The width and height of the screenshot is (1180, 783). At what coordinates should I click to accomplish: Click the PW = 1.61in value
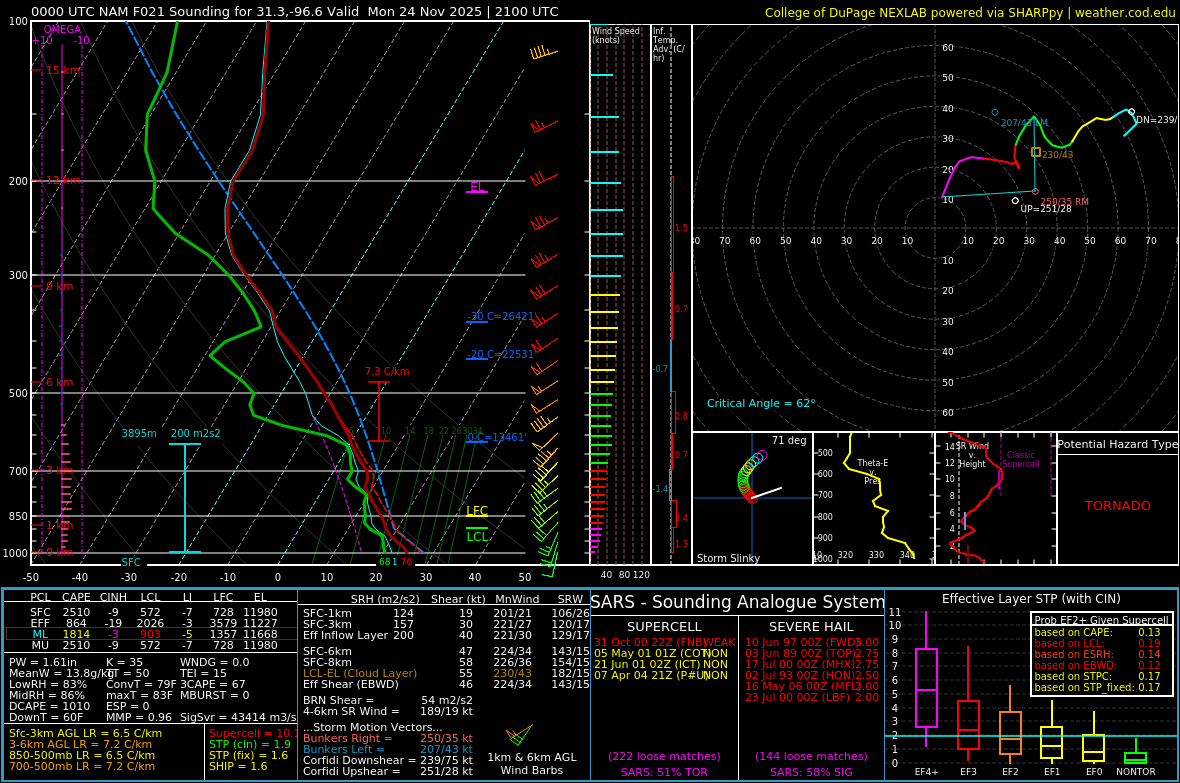pyautogui.click(x=43, y=663)
